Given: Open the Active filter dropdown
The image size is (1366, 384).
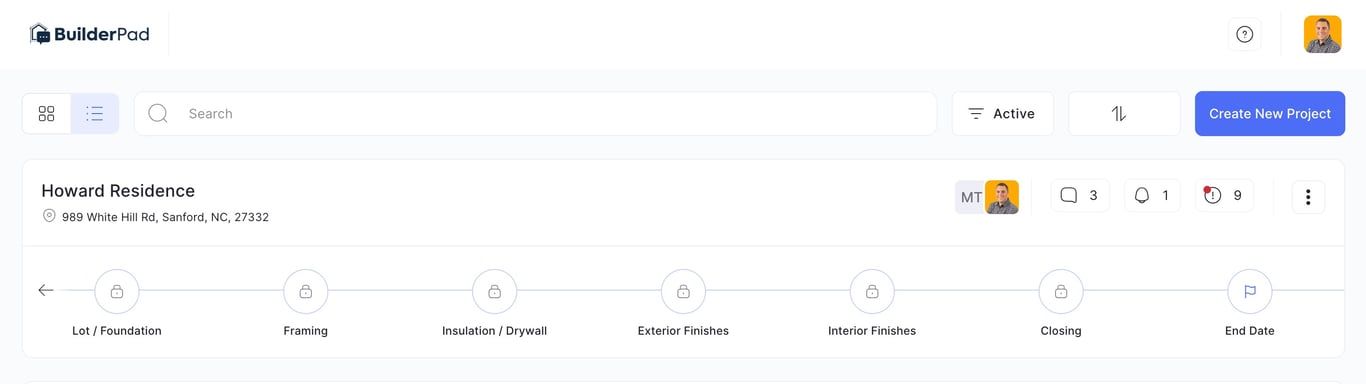Looking at the screenshot, I should (1002, 114).
